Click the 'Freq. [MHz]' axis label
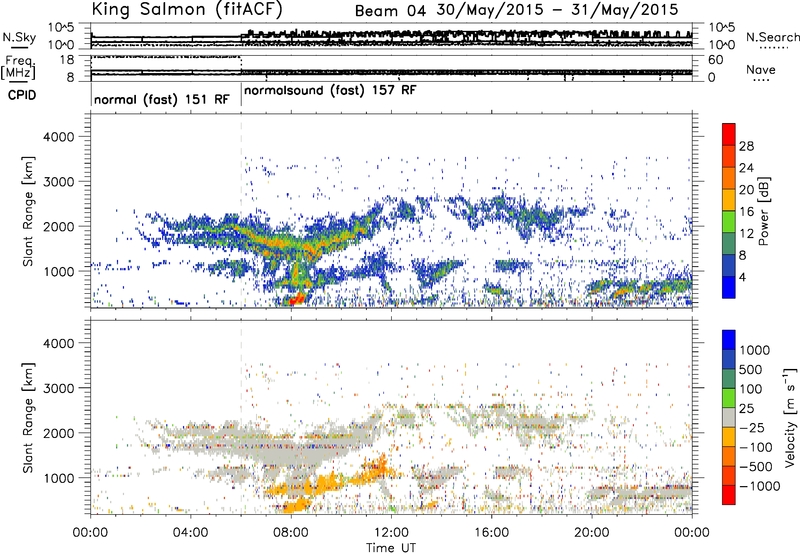This screenshot has width=800, height=554. click(18, 68)
